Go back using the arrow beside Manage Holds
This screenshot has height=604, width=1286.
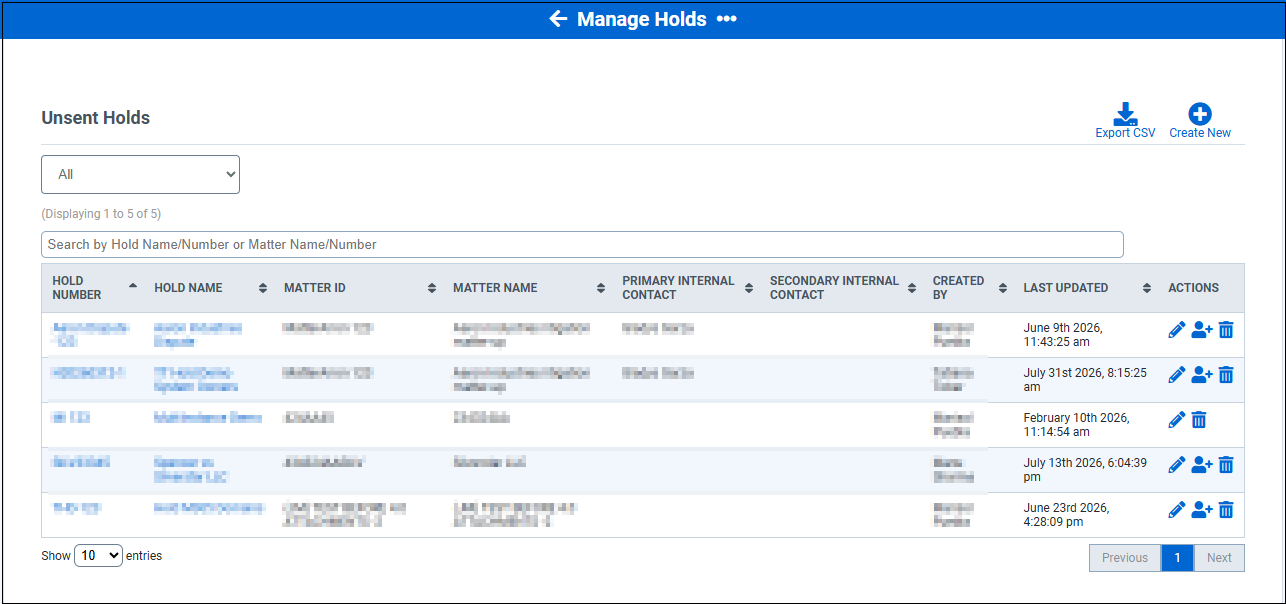click(558, 19)
